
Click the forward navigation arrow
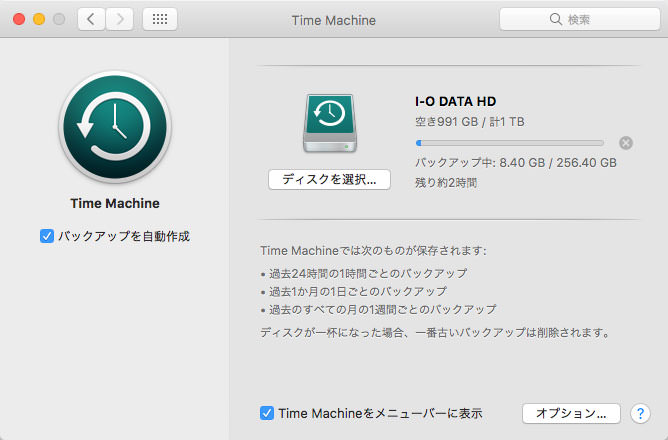tap(120, 19)
